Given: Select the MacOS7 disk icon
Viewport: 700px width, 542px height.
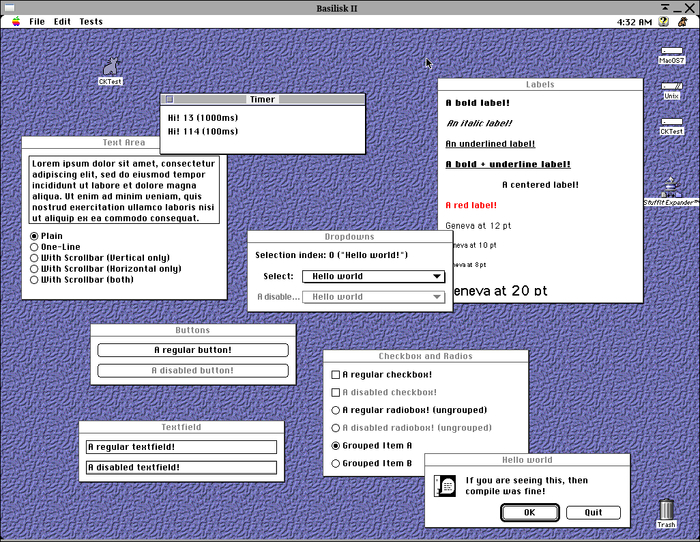Looking at the screenshot, I should 671,51.
